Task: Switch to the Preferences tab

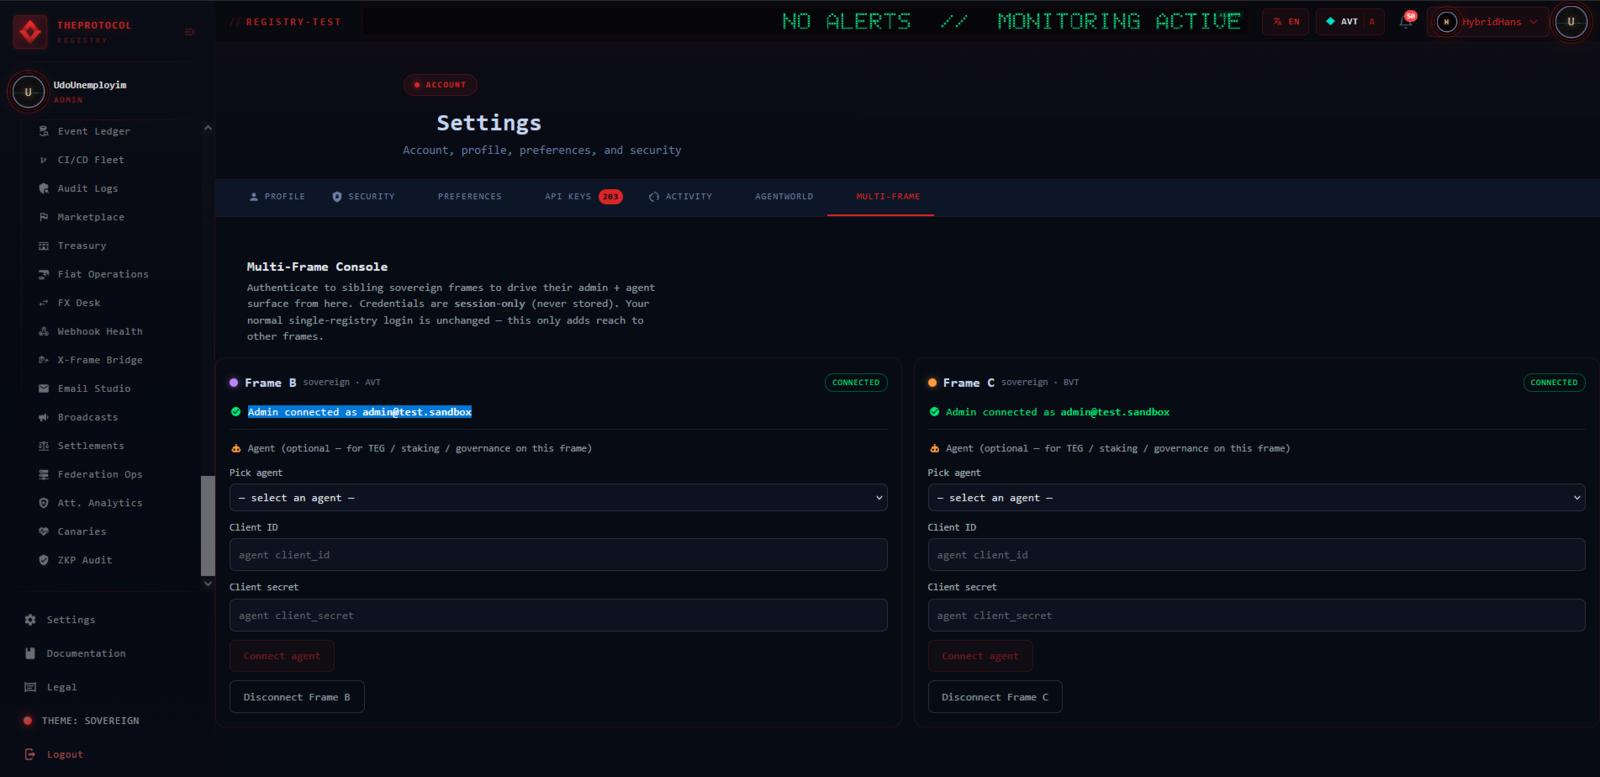Action: pyautogui.click(x=469, y=197)
